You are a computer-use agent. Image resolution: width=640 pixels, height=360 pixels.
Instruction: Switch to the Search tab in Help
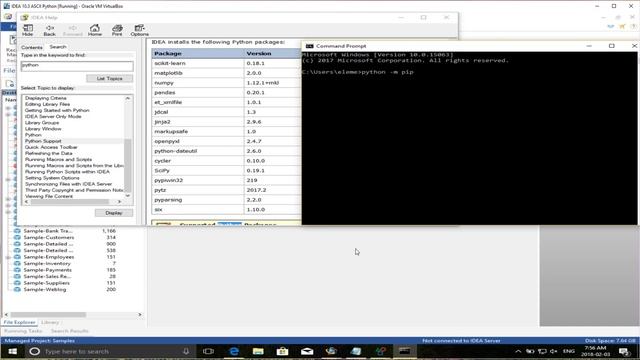[58, 47]
